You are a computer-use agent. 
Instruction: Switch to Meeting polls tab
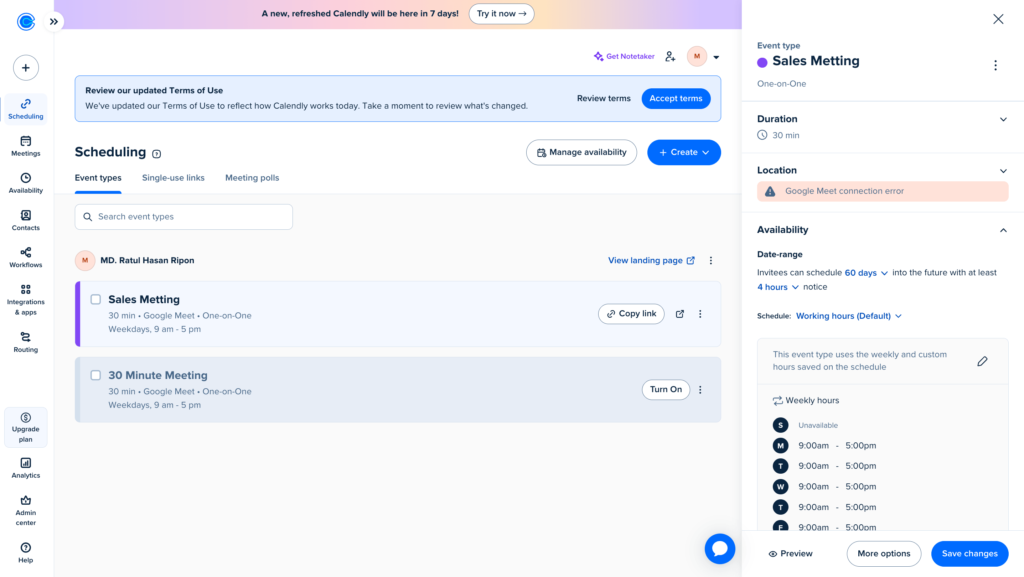252,178
